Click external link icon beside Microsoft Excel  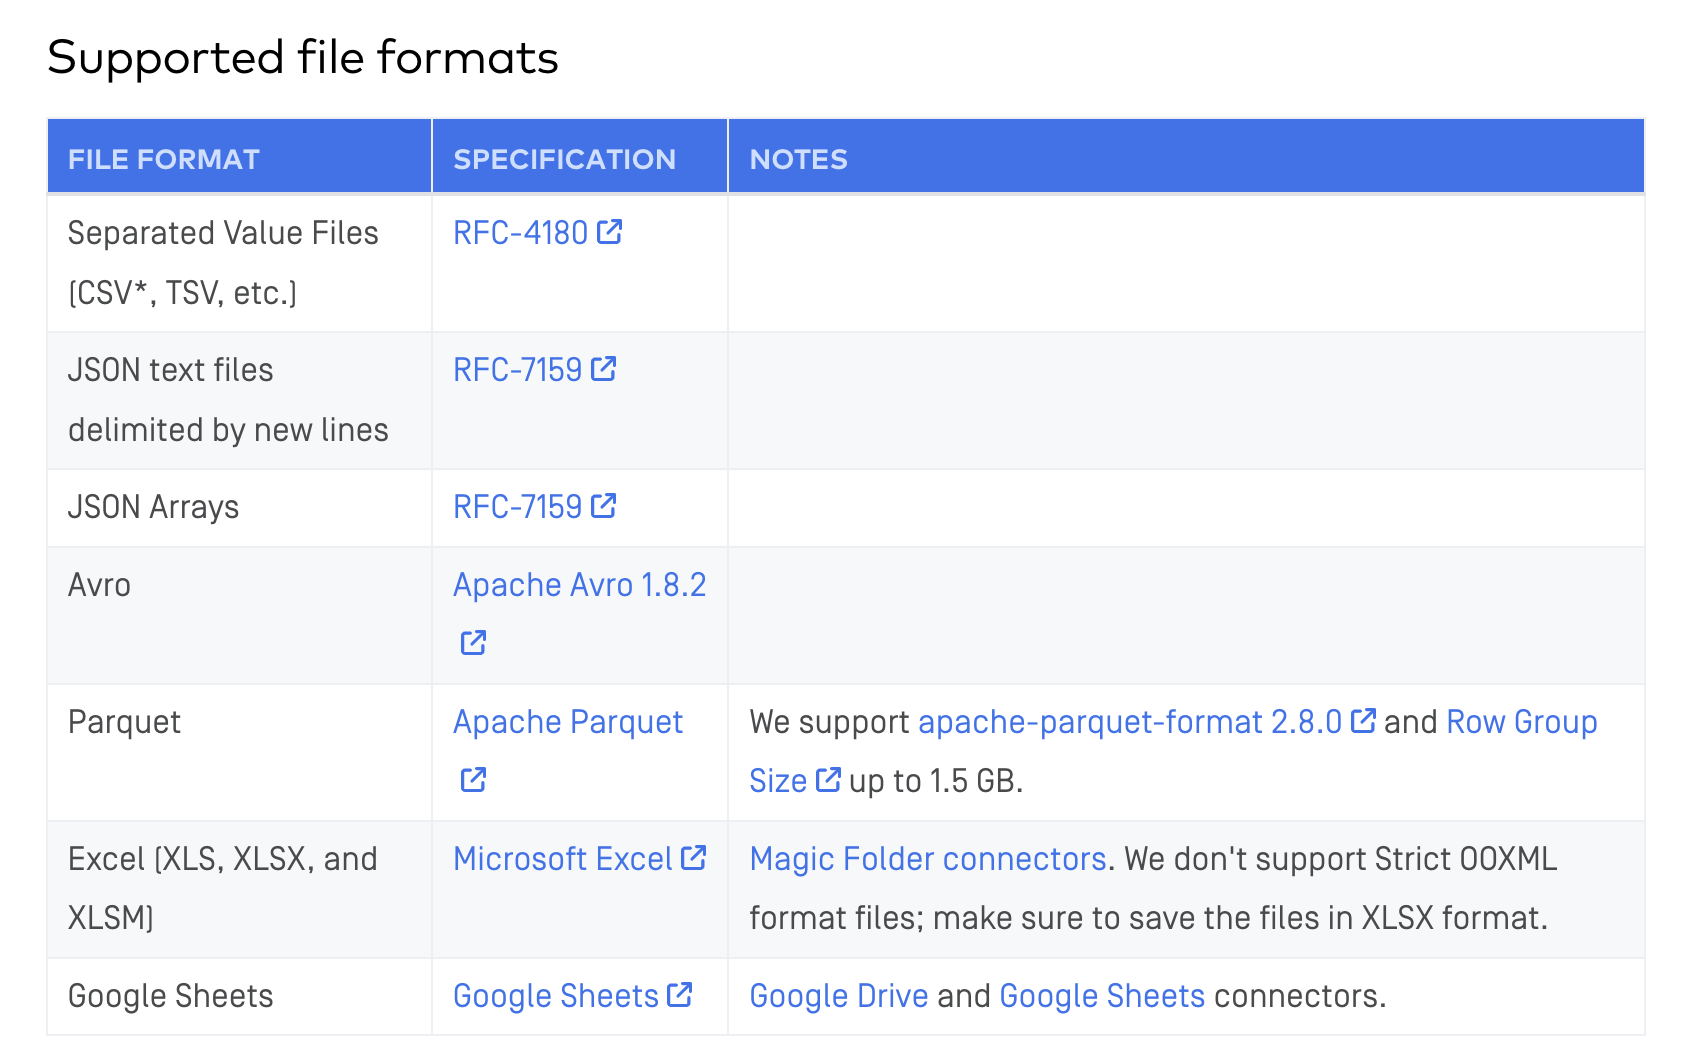tap(694, 858)
